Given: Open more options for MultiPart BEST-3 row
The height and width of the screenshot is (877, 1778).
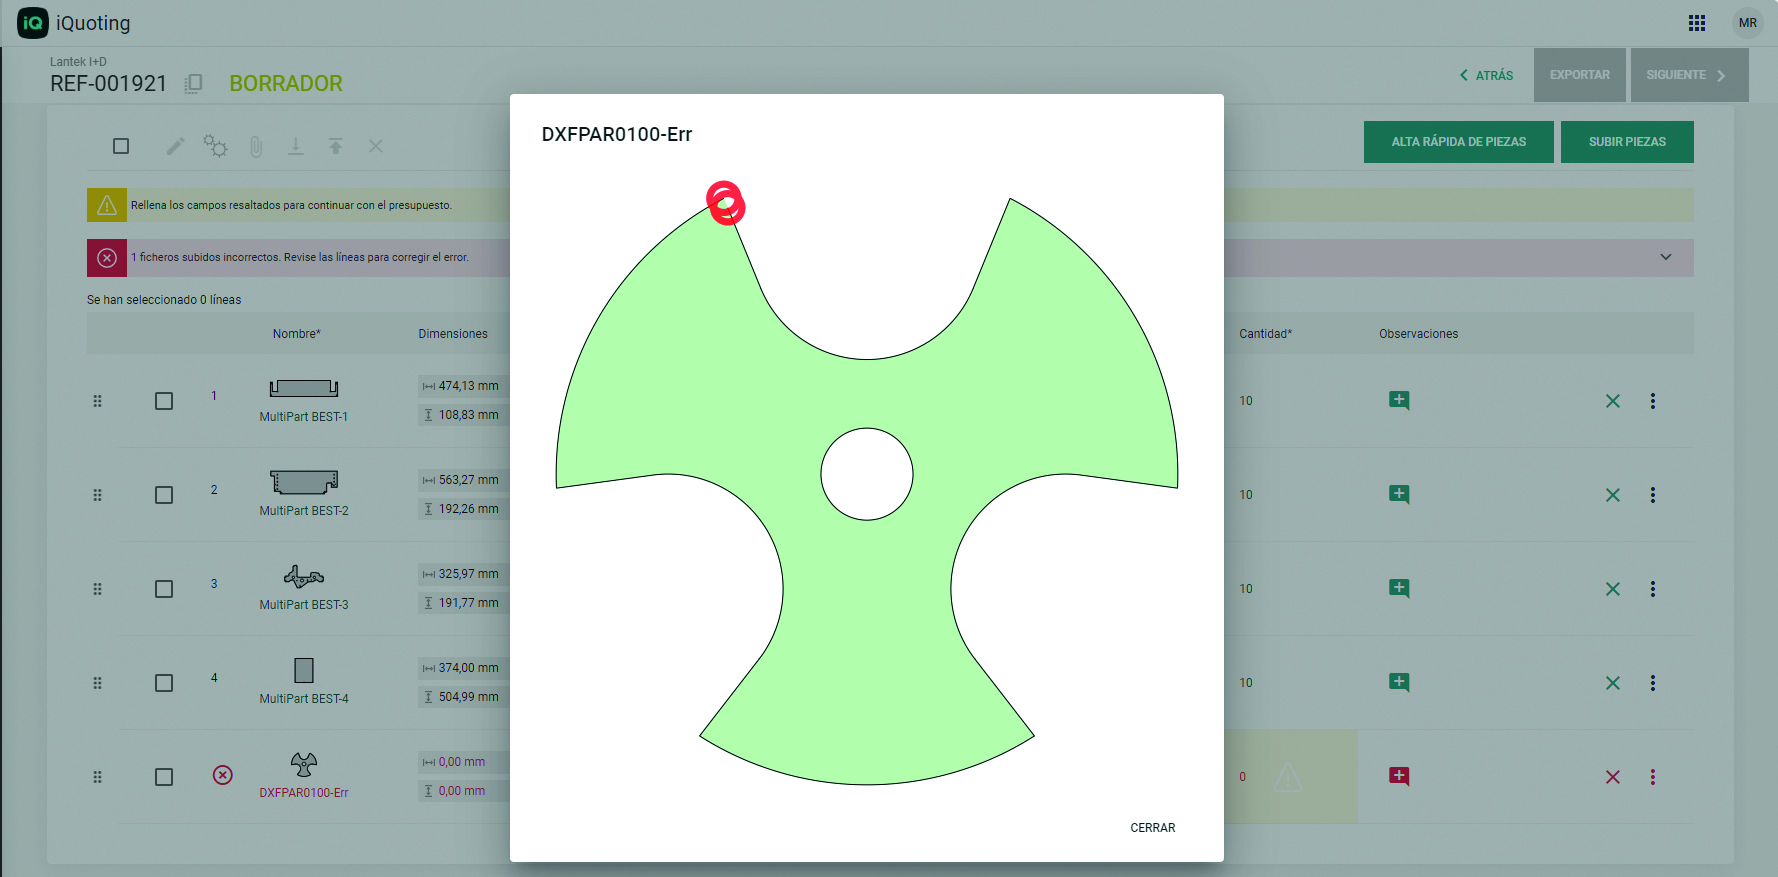Looking at the screenshot, I should click(x=1652, y=589).
